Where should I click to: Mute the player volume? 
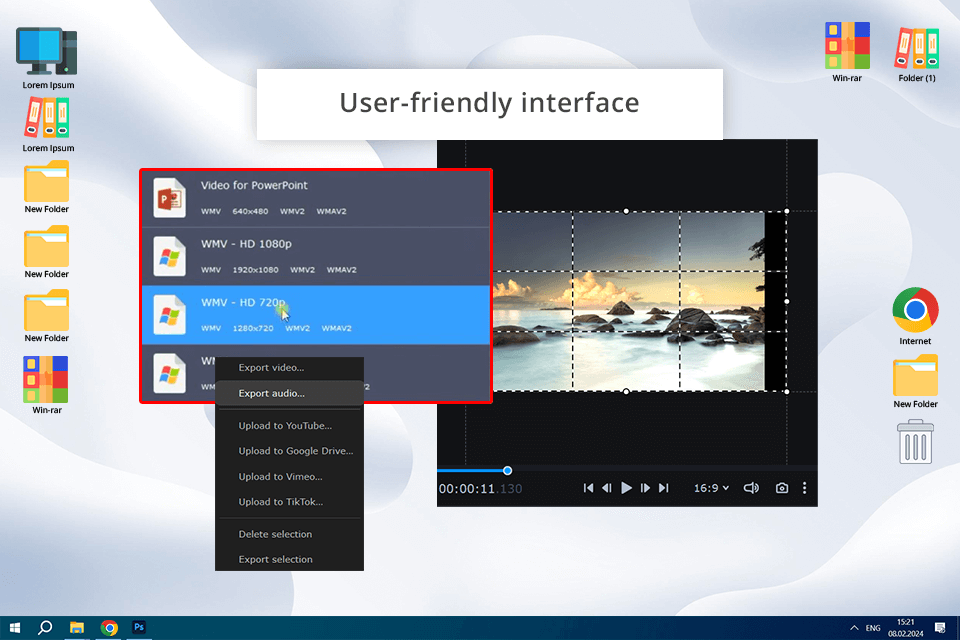(x=750, y=488)
